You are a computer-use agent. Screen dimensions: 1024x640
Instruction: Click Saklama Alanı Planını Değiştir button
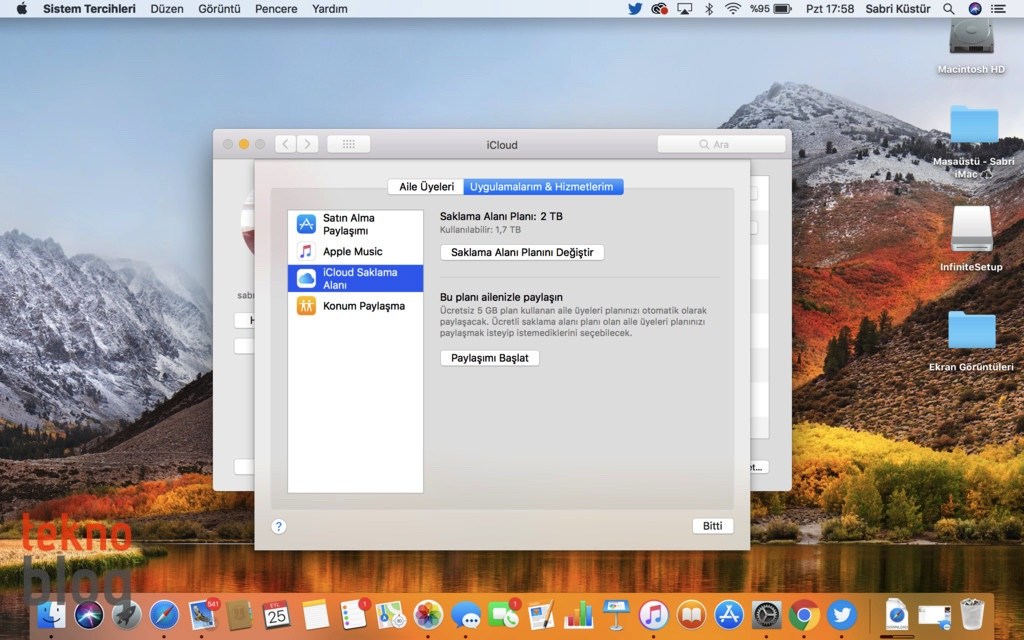point(522,252)
